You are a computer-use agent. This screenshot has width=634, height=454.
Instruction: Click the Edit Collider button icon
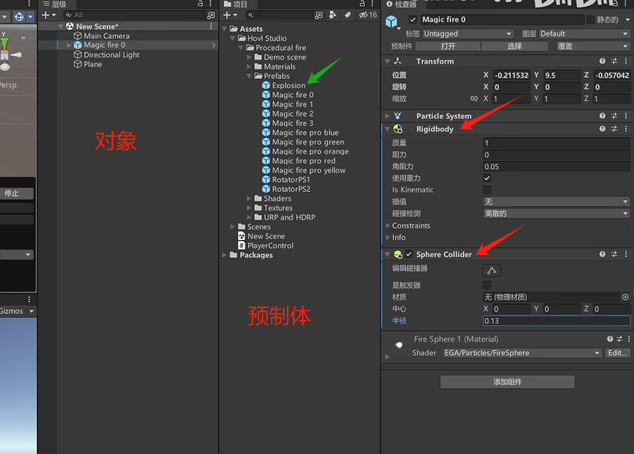[x=492, y=270]
